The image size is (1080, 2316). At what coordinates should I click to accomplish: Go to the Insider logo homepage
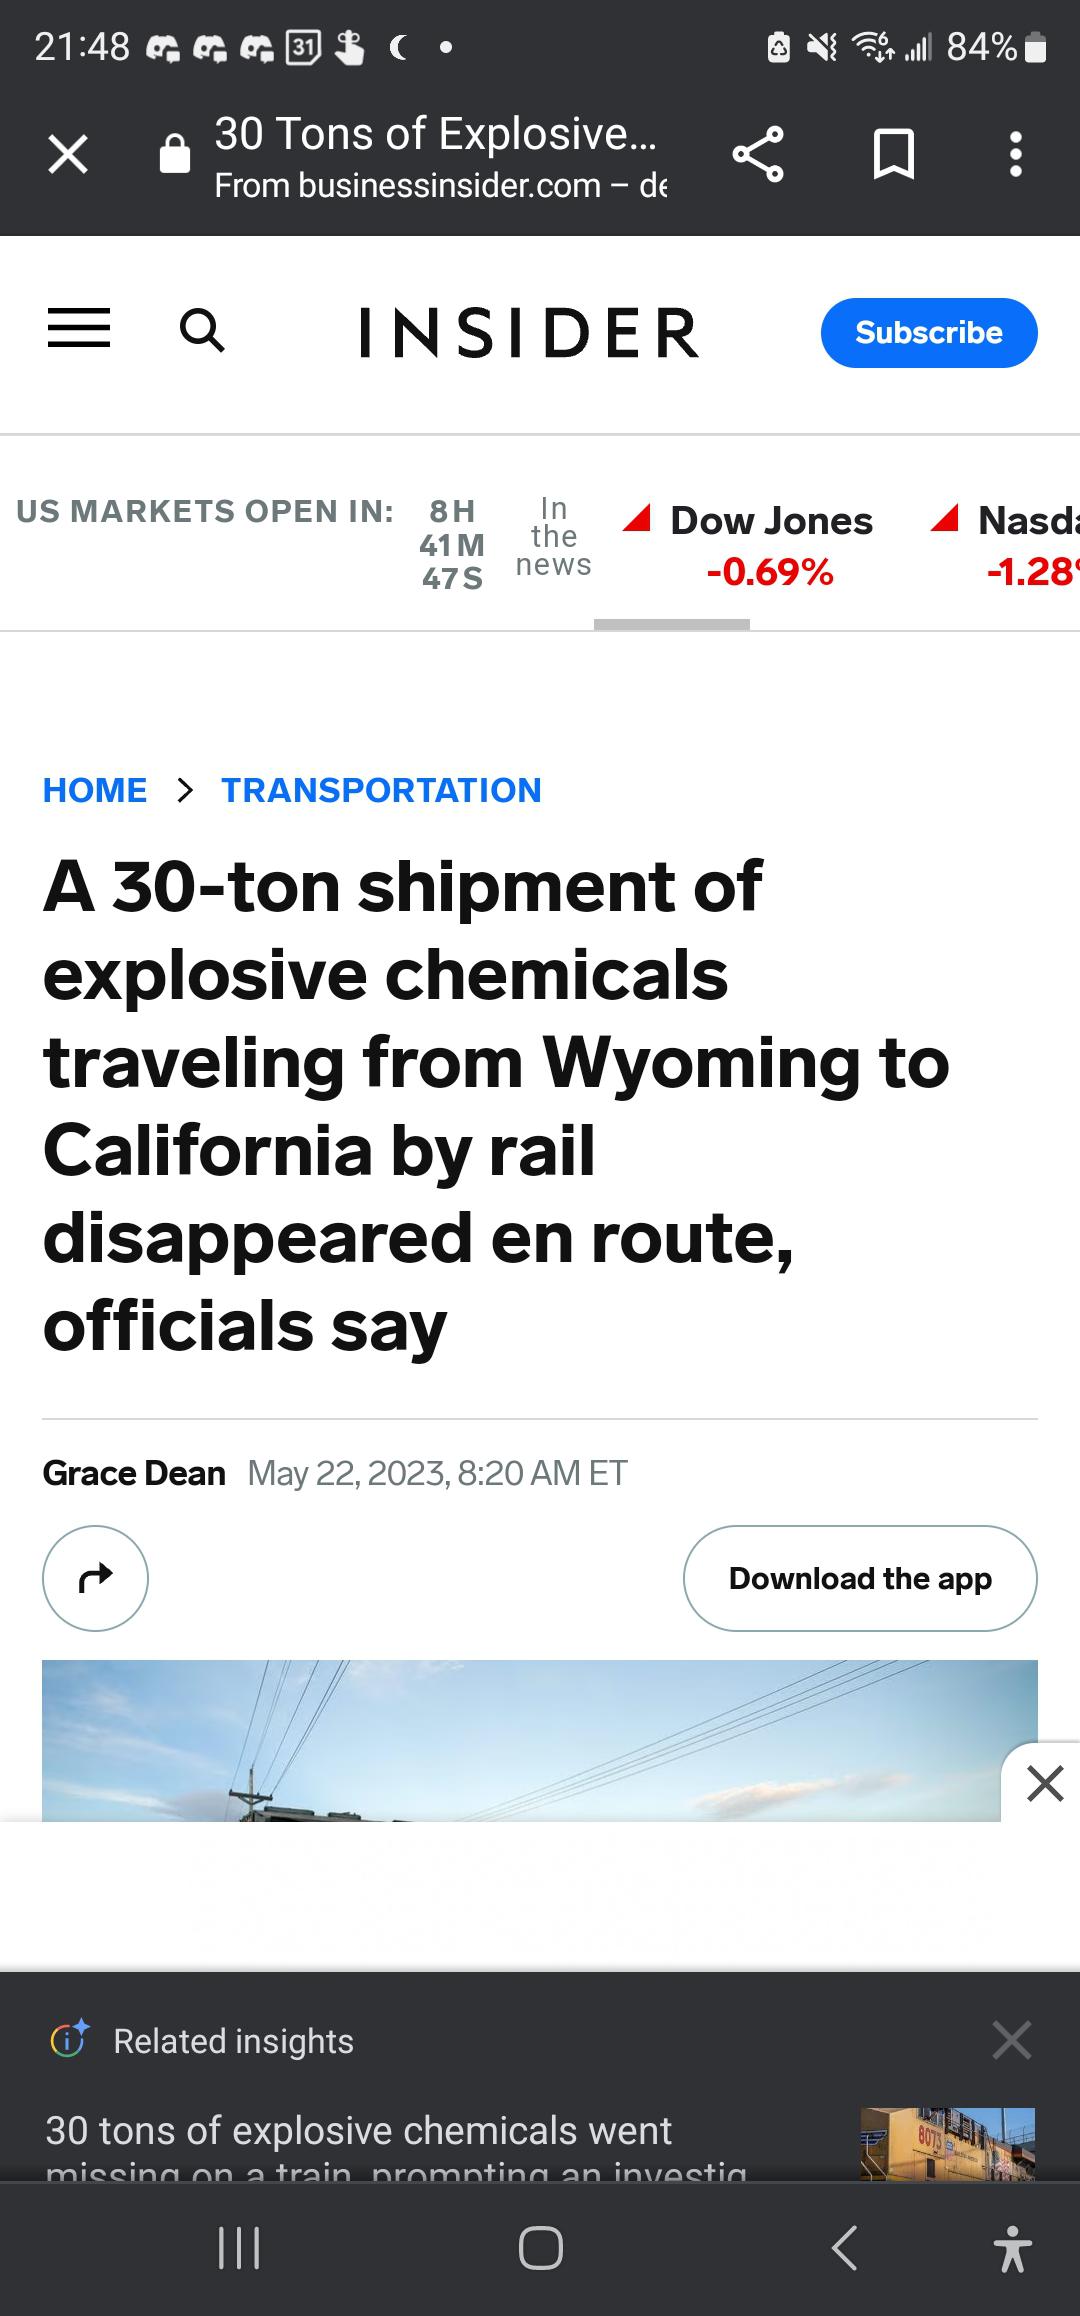529,333
